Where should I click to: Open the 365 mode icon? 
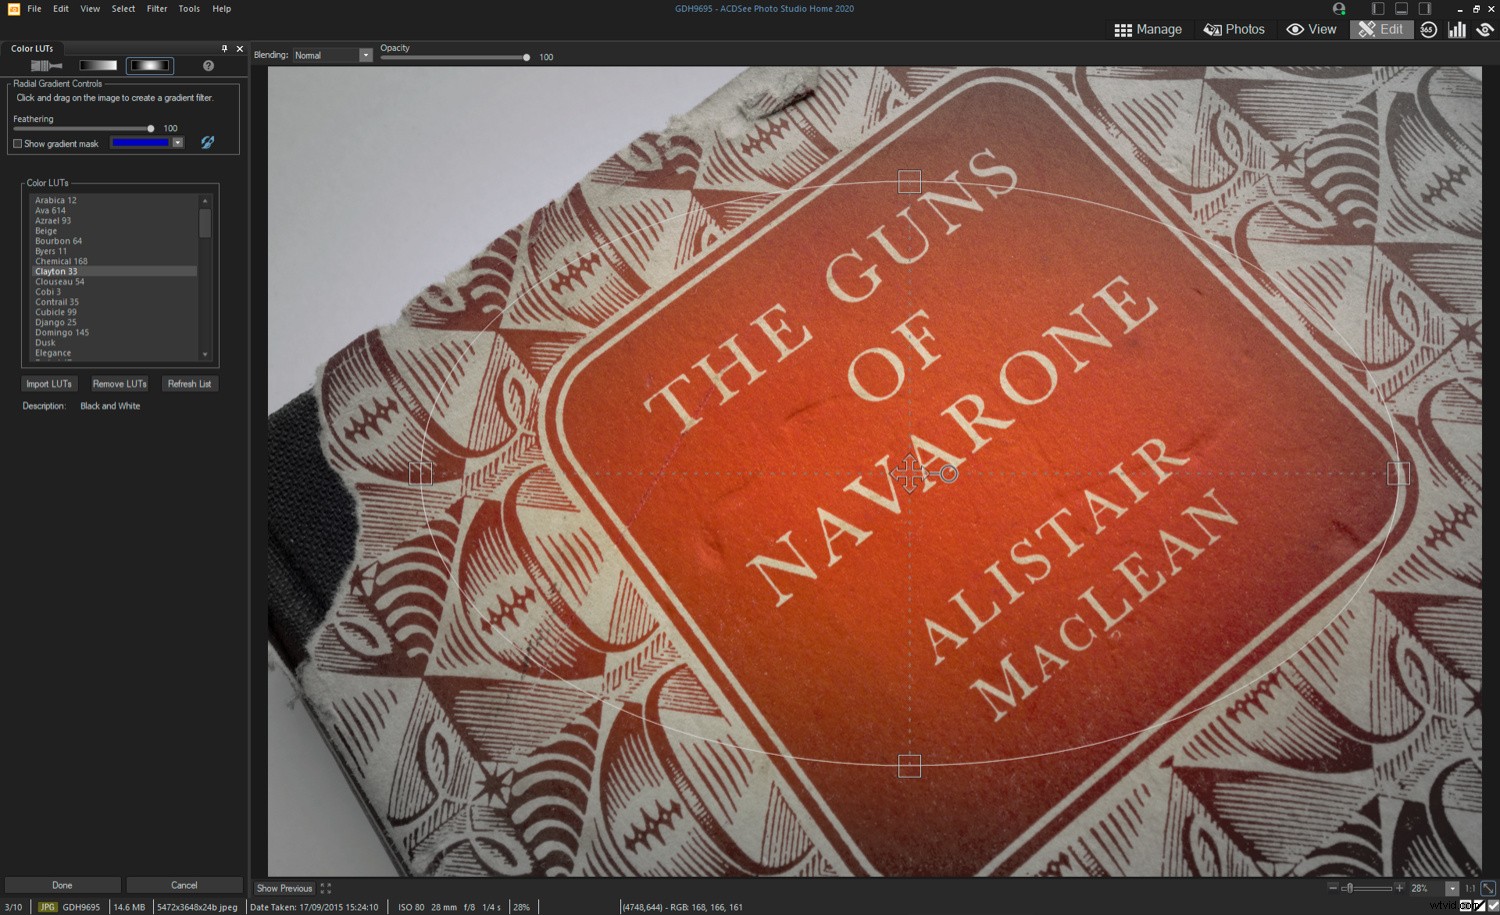(x=1428, y=30)
